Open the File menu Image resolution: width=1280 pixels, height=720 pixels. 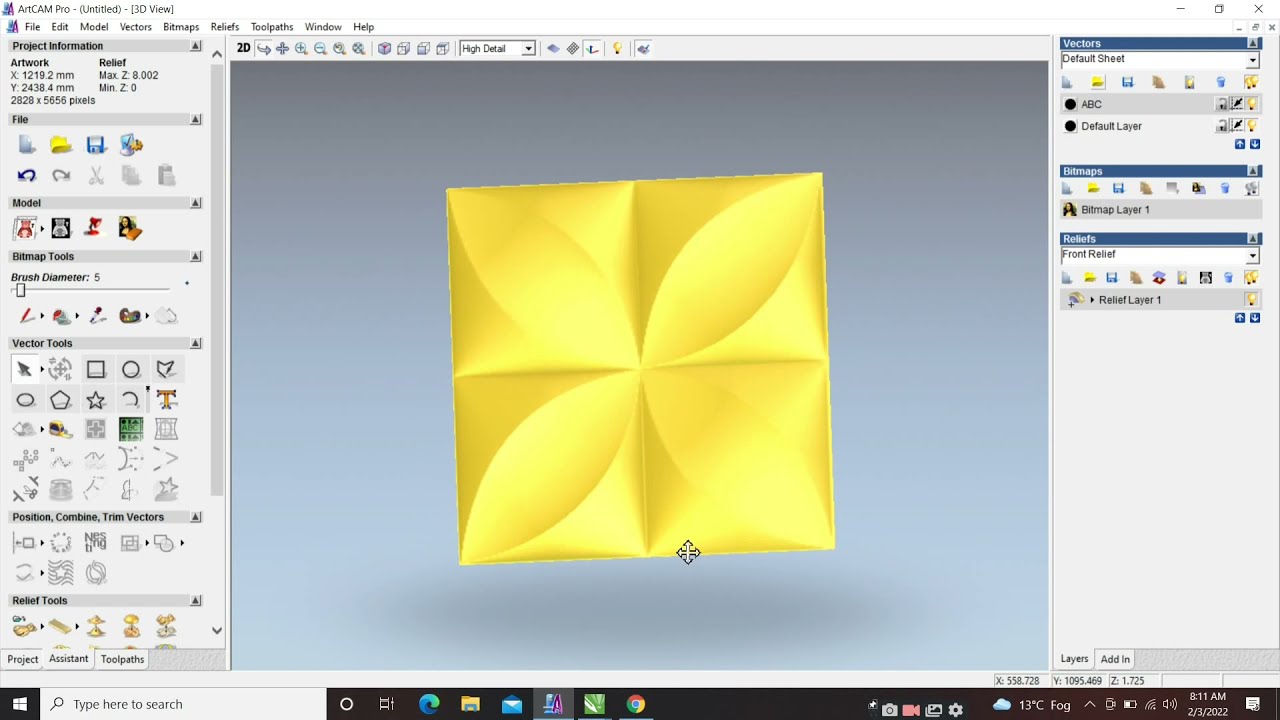pos(32,27)
